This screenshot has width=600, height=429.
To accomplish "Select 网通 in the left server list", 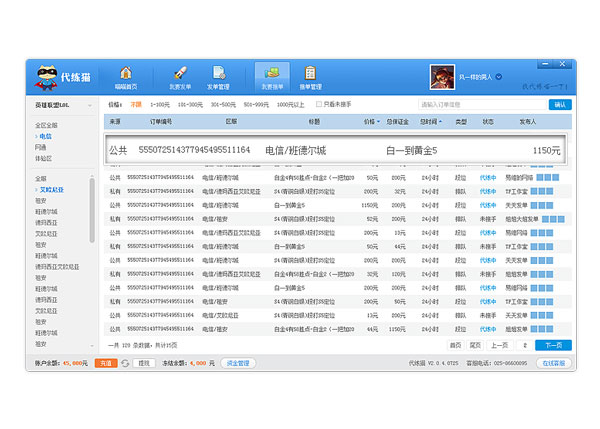I will 41,146.
